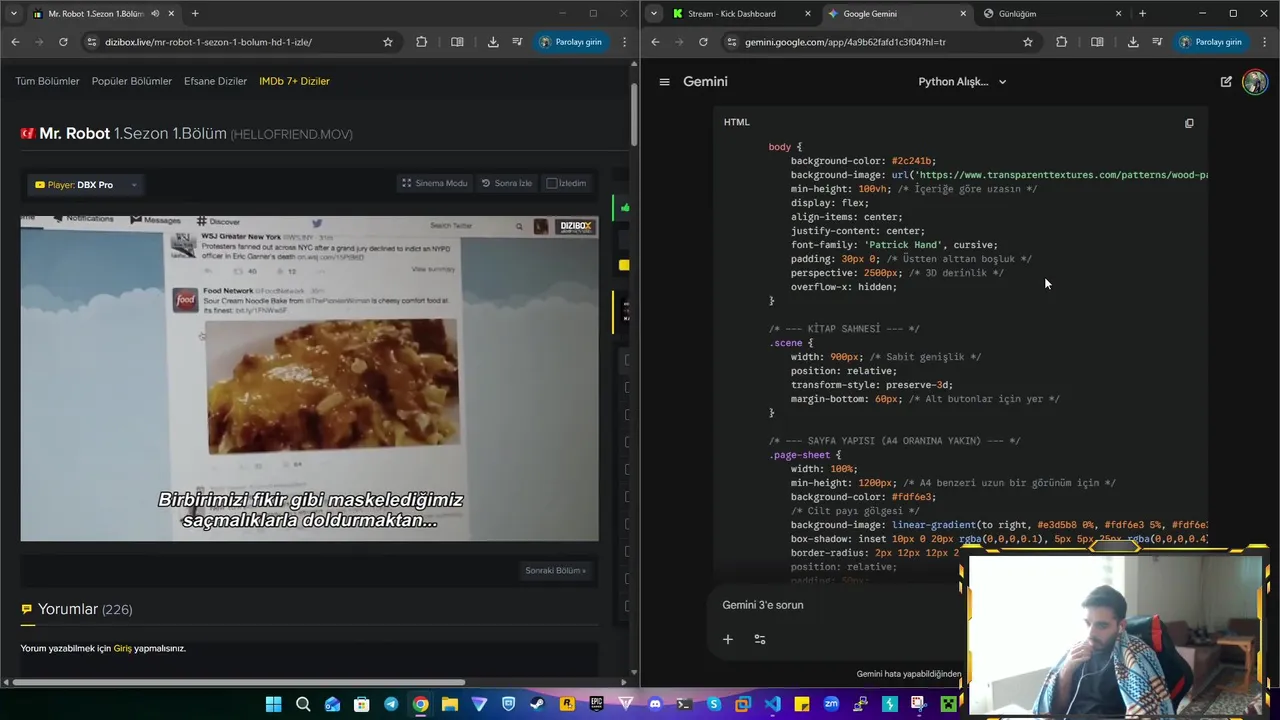Open extensions menu in left browser window

(421, 42)
